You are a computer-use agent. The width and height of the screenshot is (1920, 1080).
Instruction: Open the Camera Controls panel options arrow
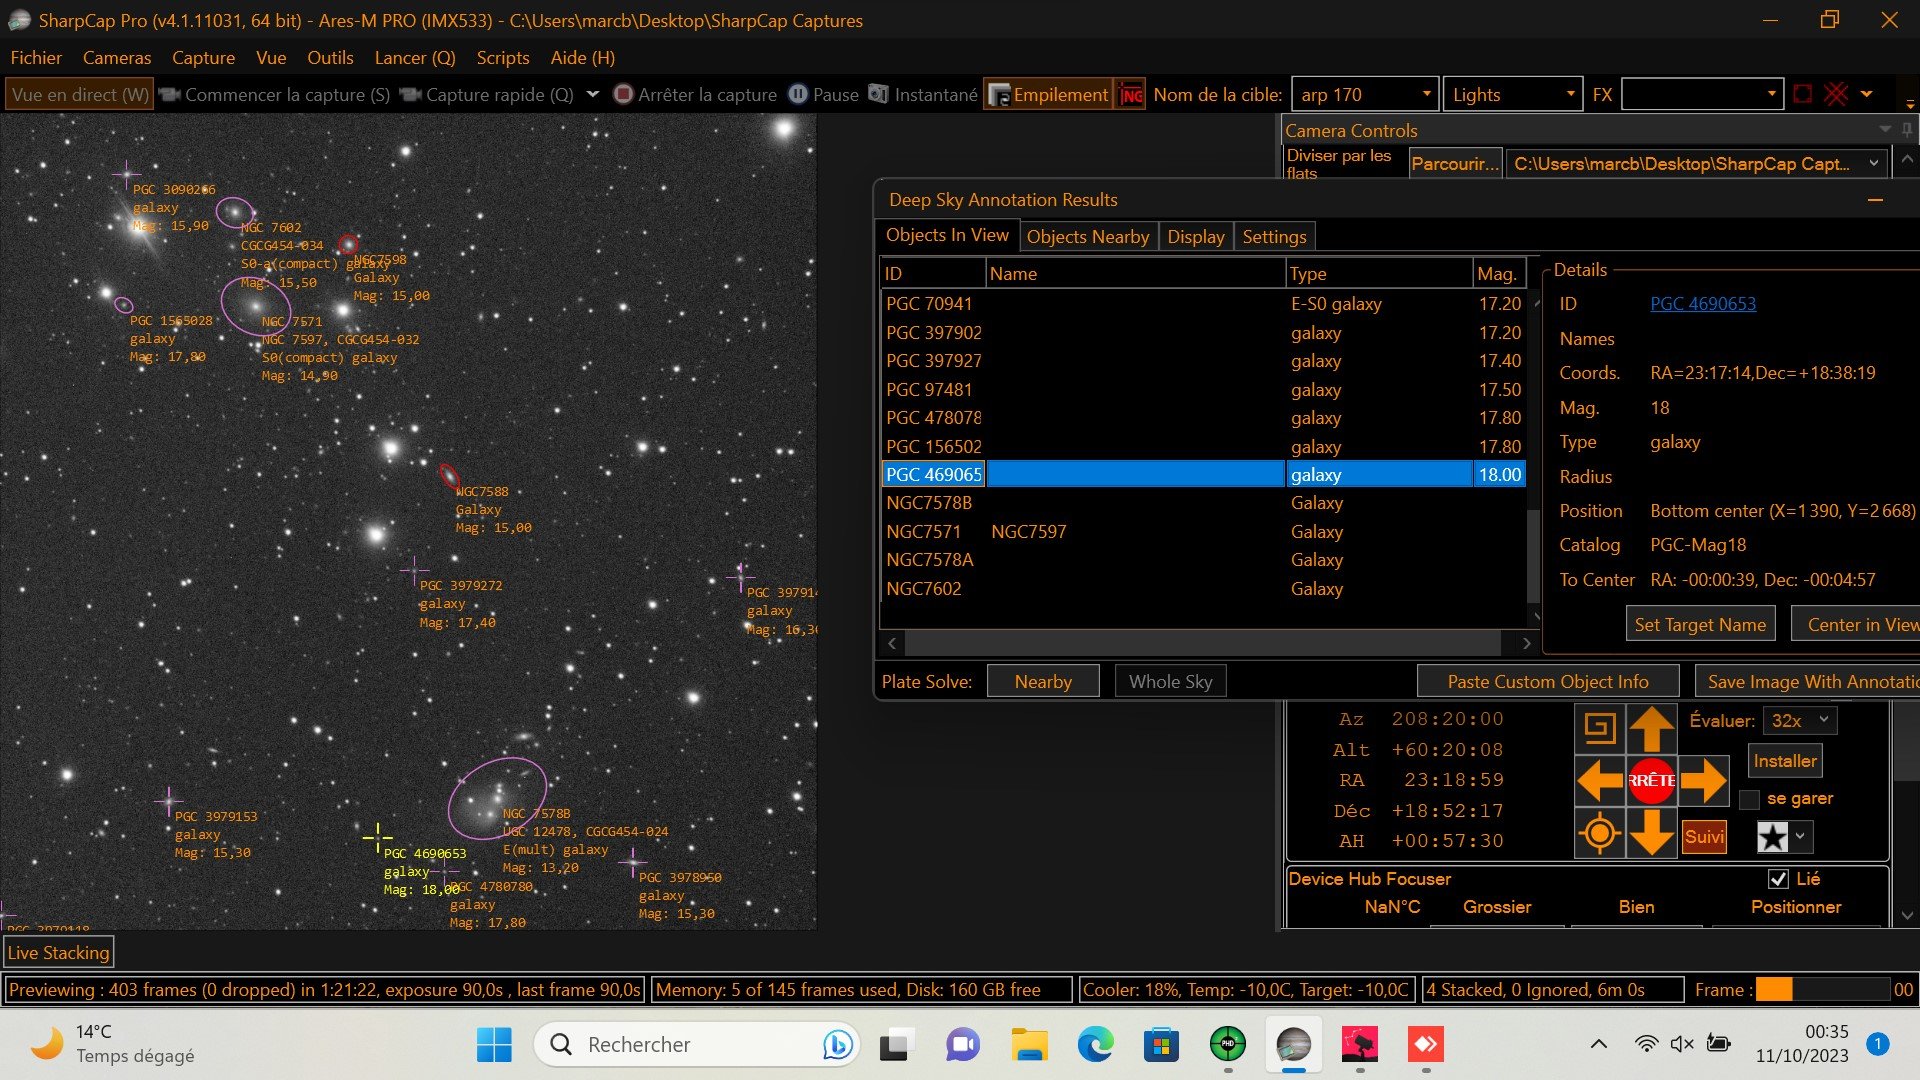pyautogui.click(x=1885, y=129)
